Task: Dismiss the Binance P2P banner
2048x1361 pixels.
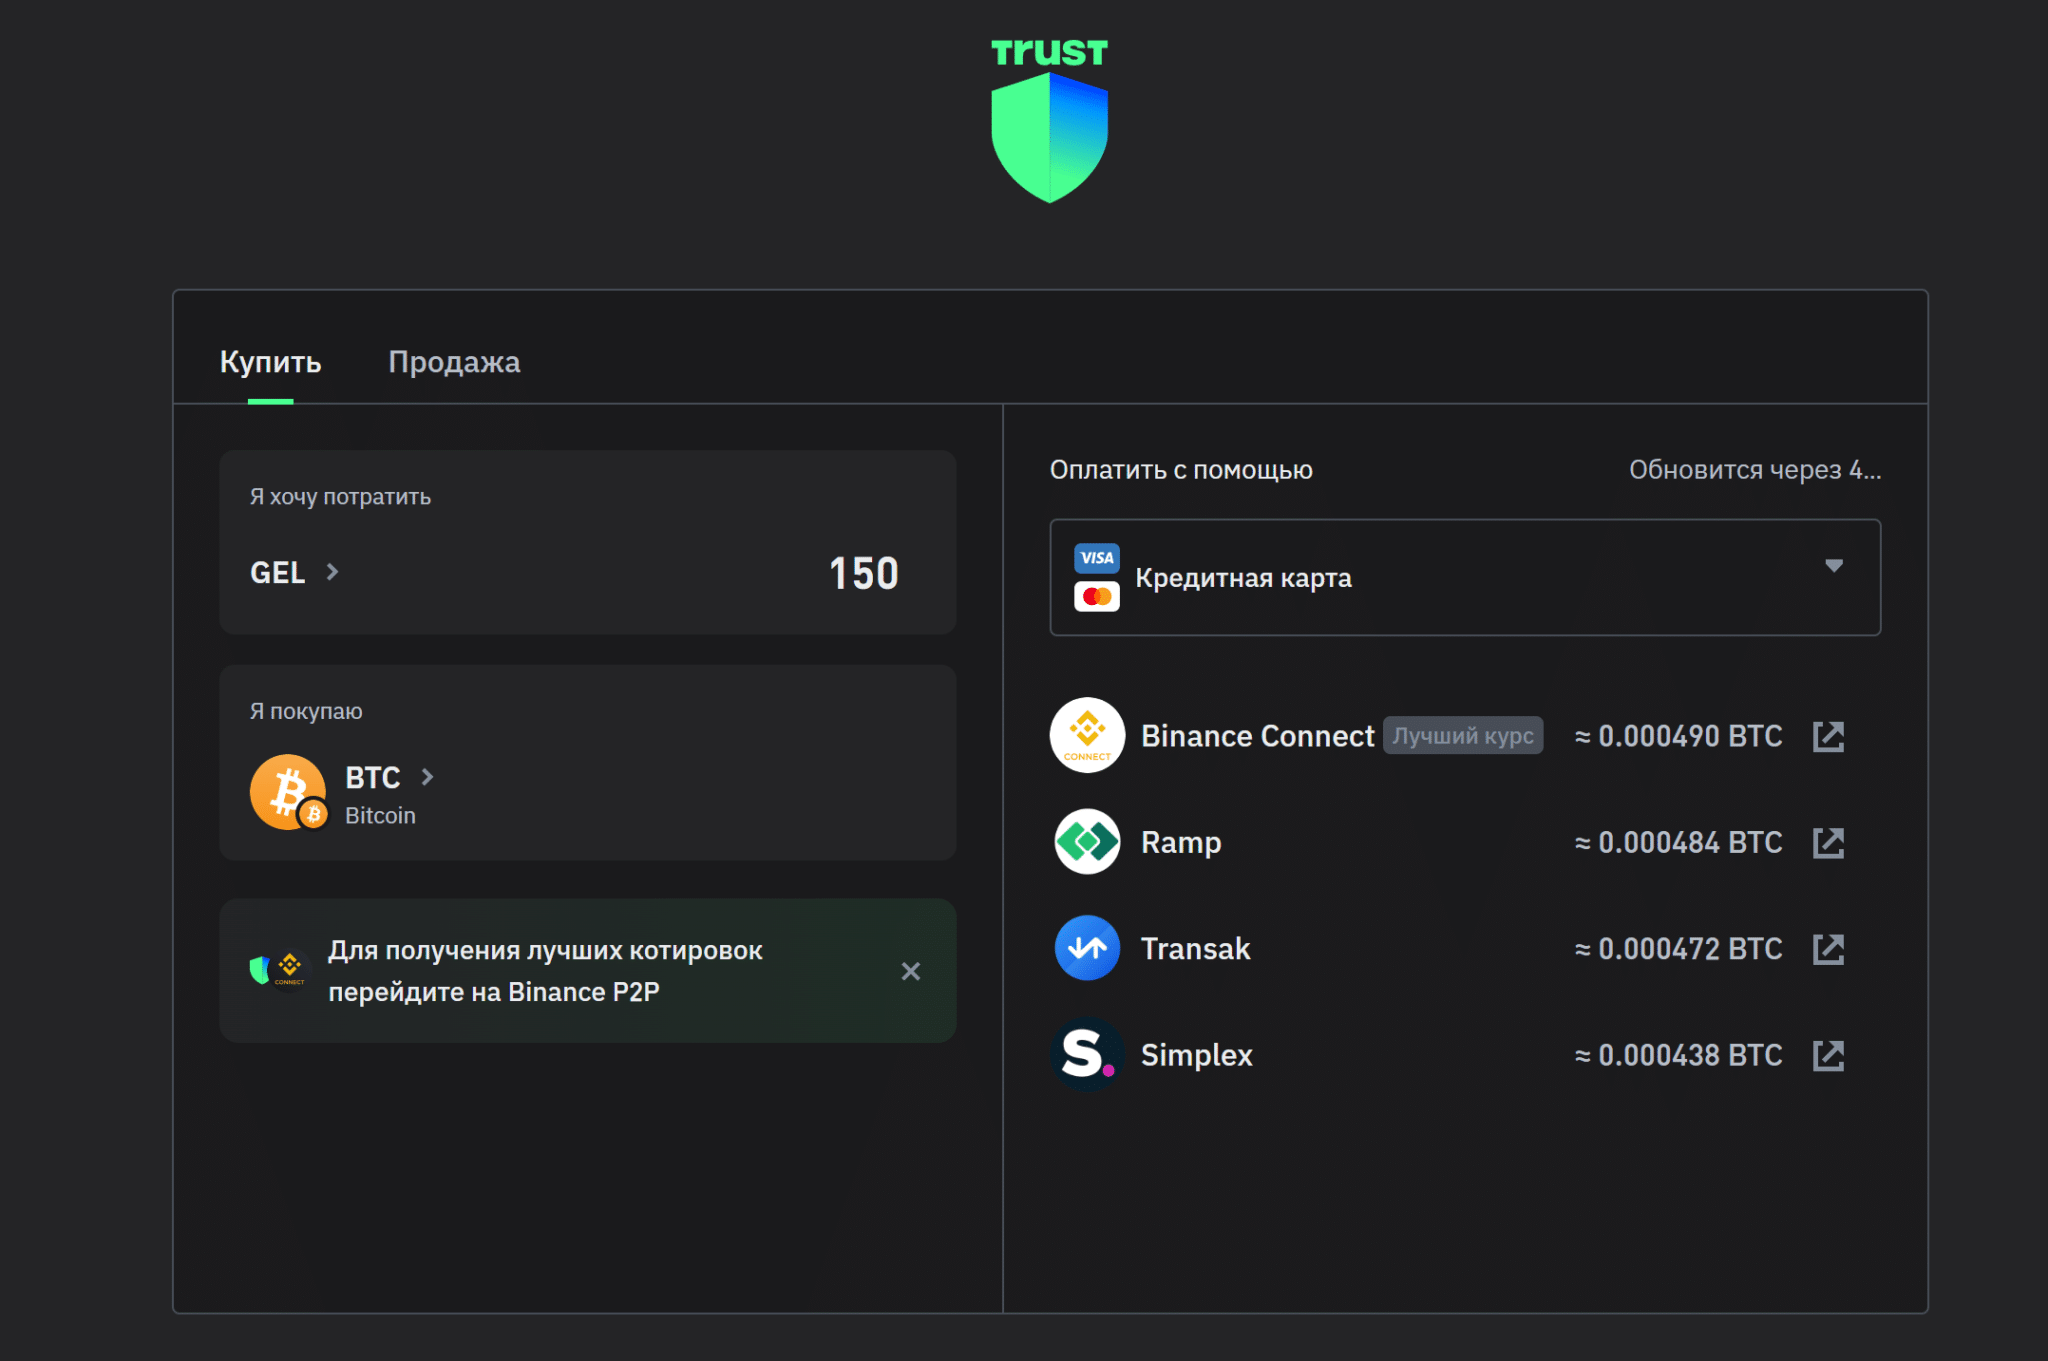Action: (910, 971)
